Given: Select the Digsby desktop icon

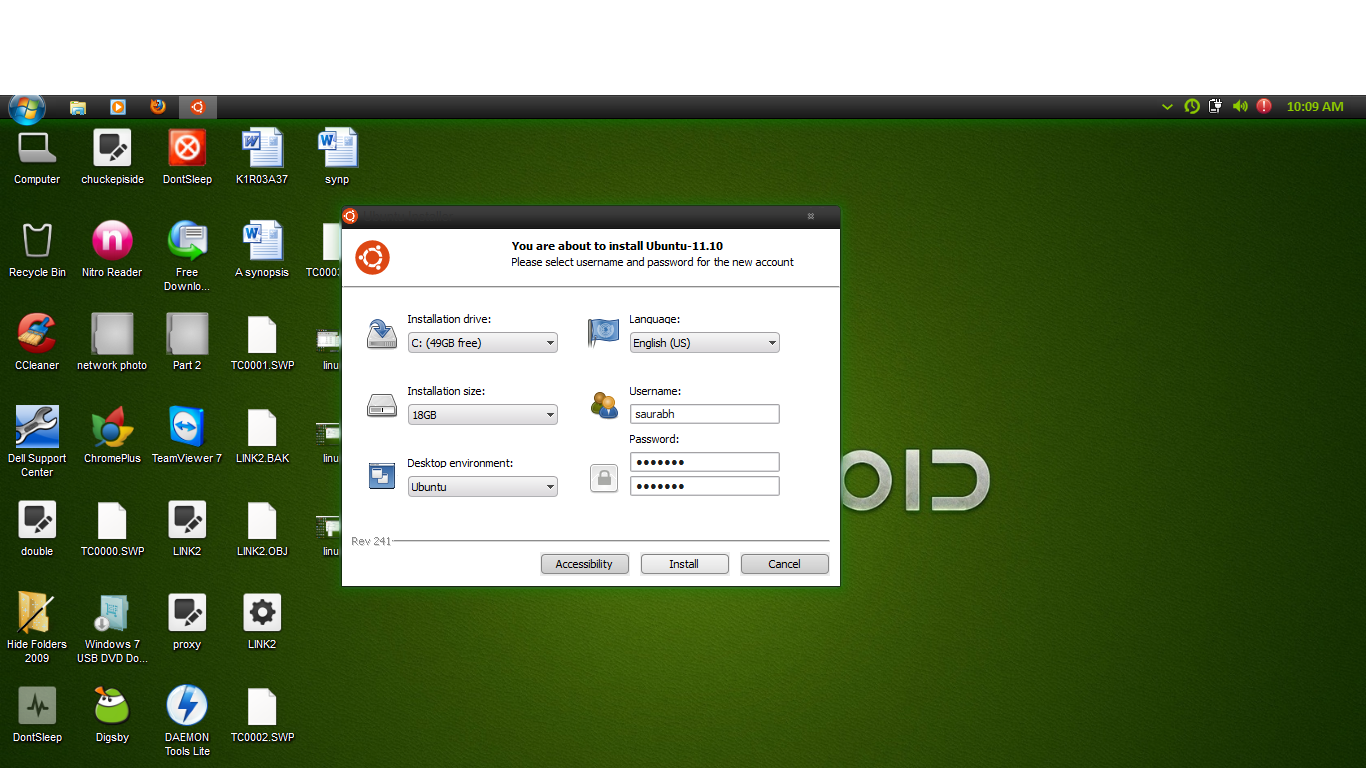Looking at the screenshot, I should [112, 715].
